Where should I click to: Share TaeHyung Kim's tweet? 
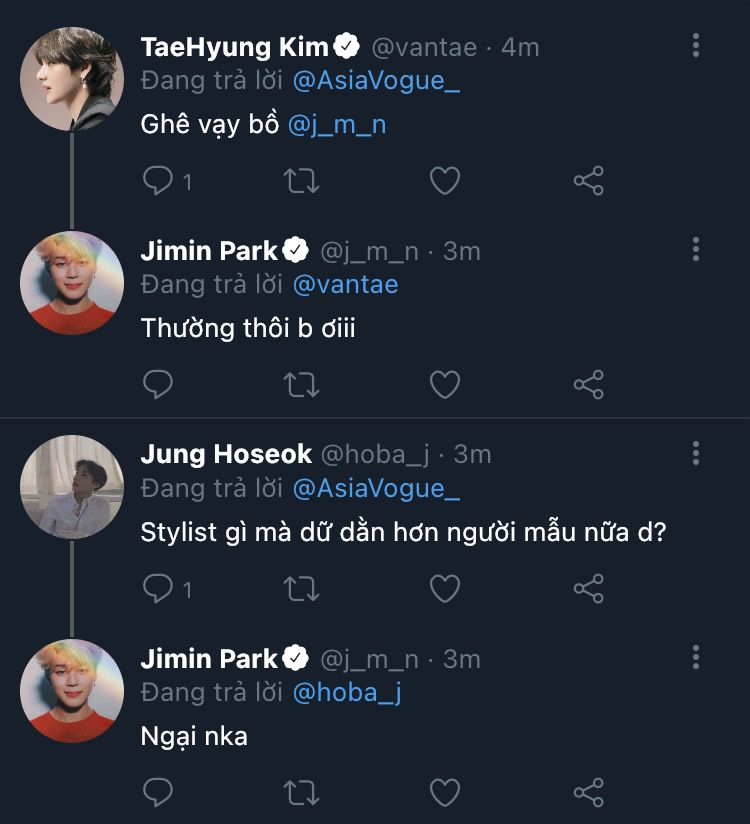pos(588,181)
